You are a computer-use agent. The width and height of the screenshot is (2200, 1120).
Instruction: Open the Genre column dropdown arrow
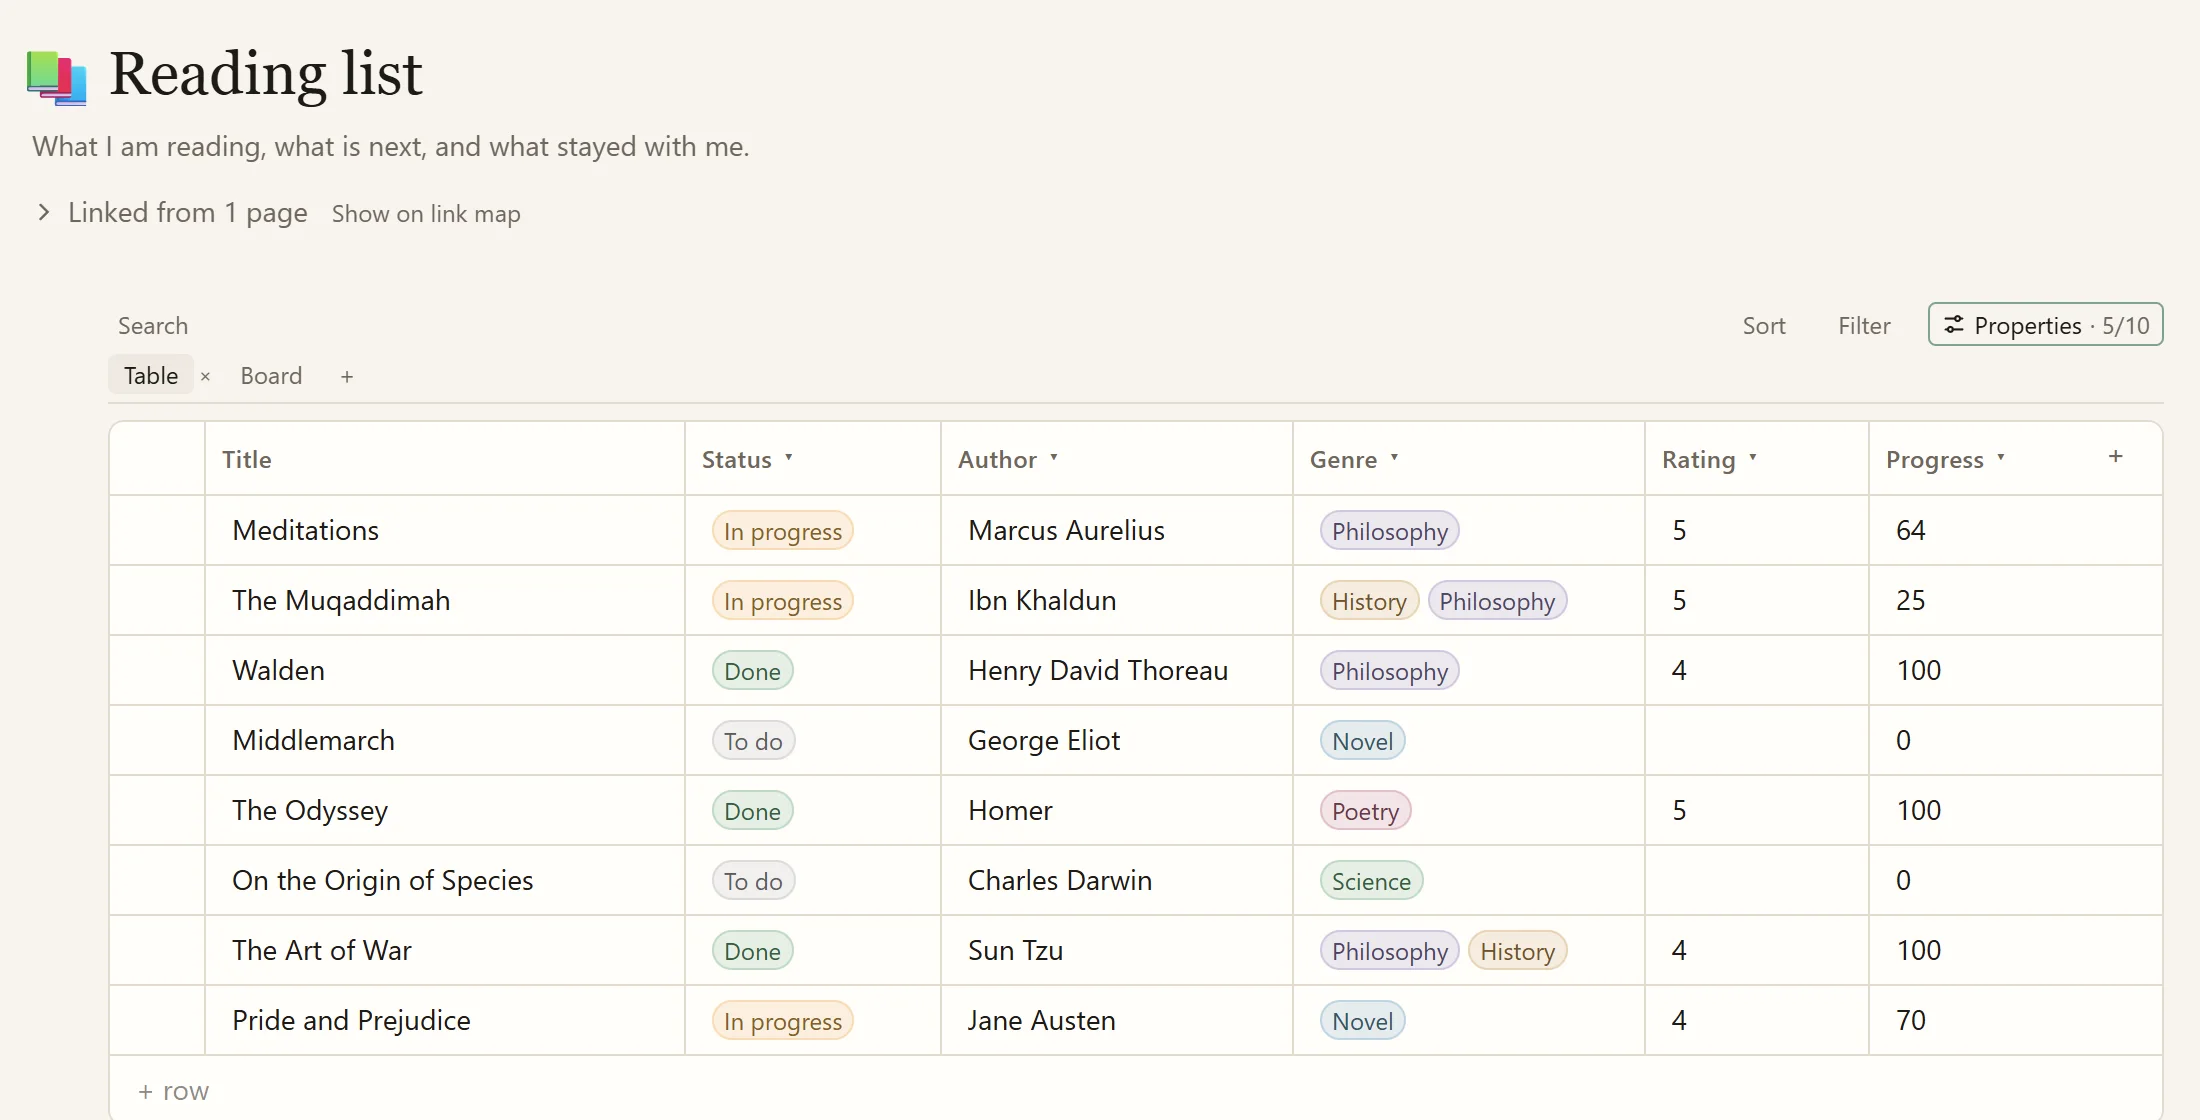point(1395,458)
